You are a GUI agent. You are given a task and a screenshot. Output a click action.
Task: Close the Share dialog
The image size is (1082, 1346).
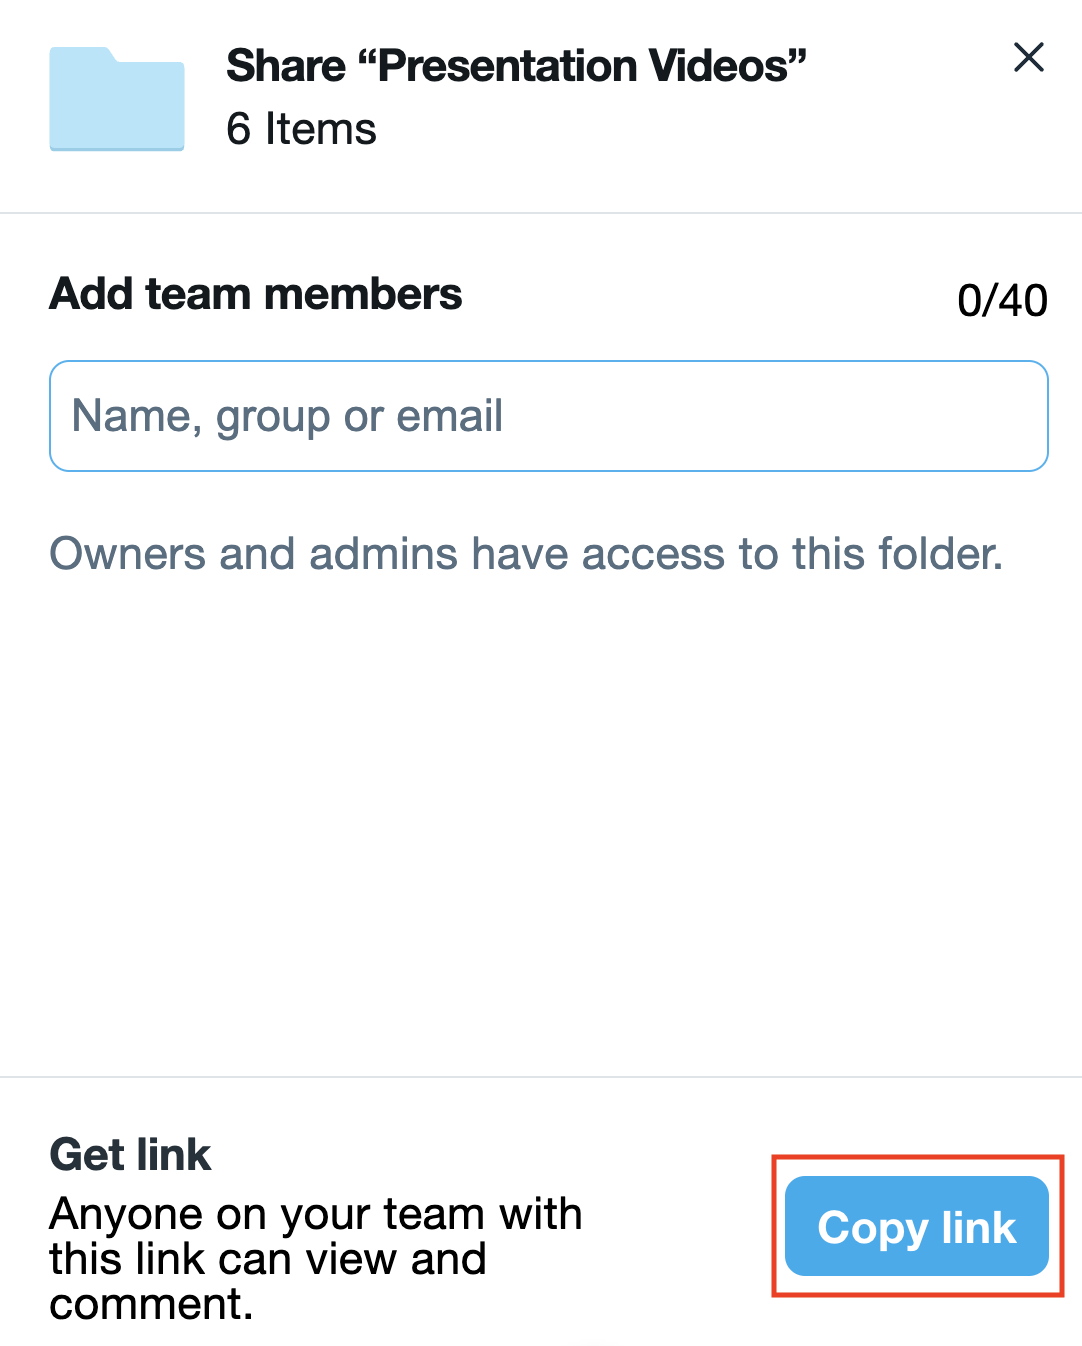pyautogui.click(x=1028, y=58)
